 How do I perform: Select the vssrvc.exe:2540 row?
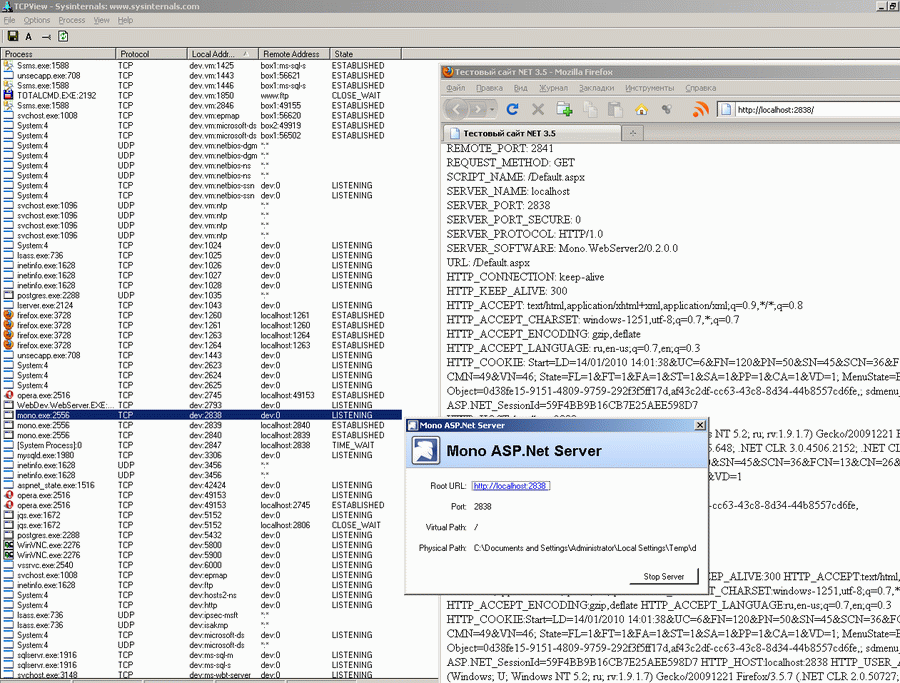201,565
